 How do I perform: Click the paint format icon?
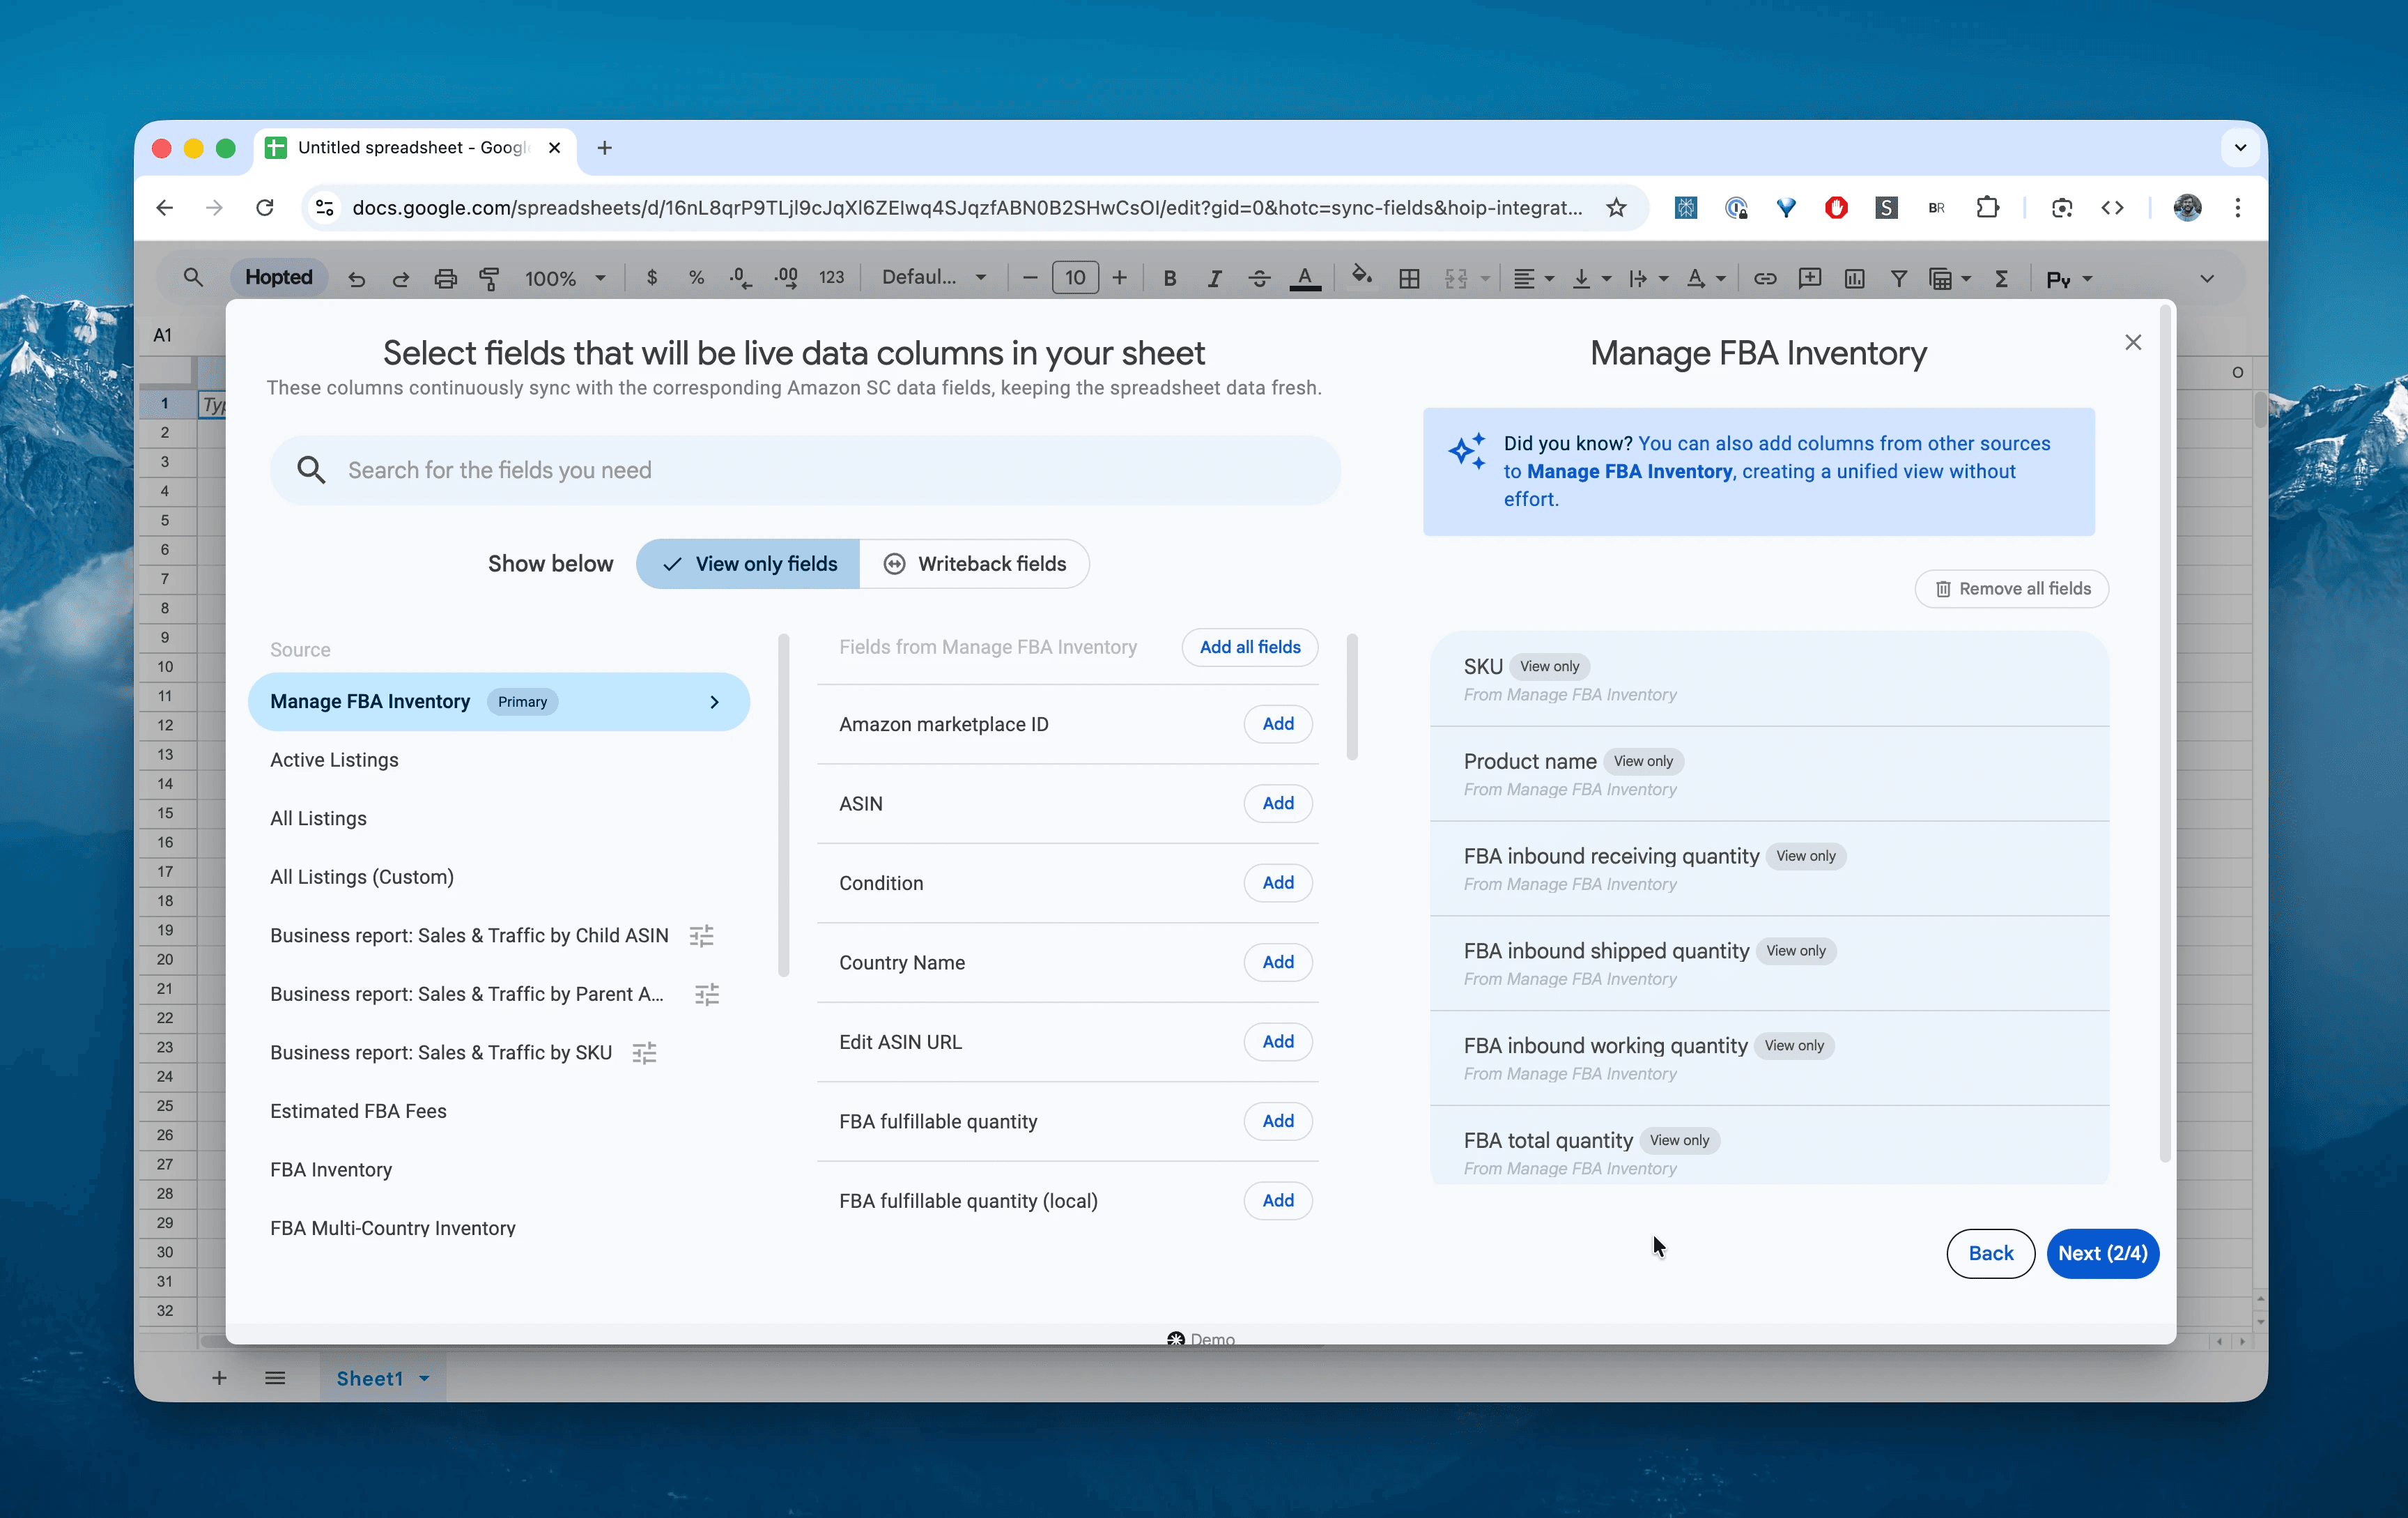coord(490,279)
